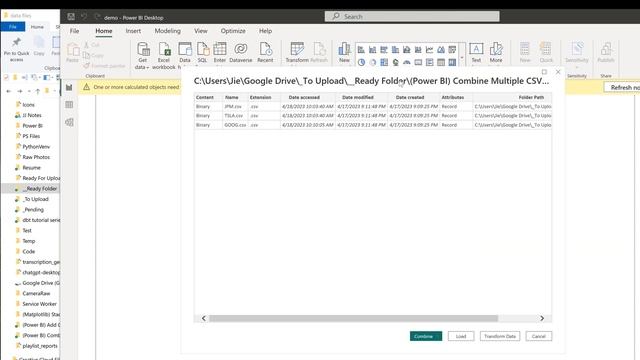Click the Combine button
This screenshot has width=640, height=360.
[426, 336]
